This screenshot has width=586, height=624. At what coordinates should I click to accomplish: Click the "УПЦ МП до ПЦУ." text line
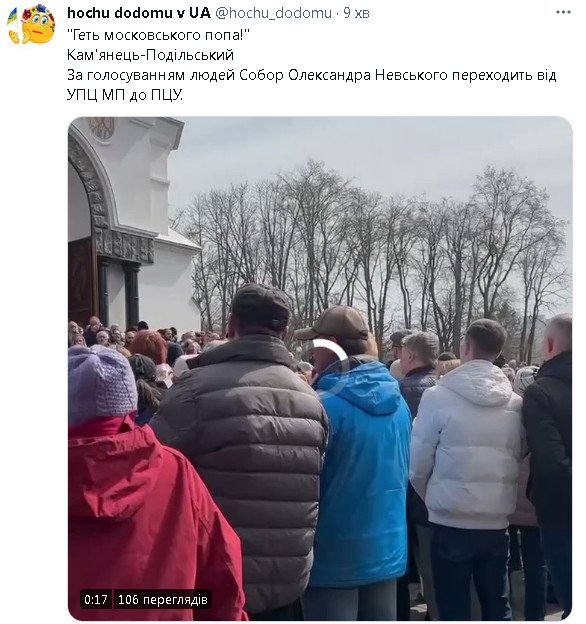click(x=125, y=95)
